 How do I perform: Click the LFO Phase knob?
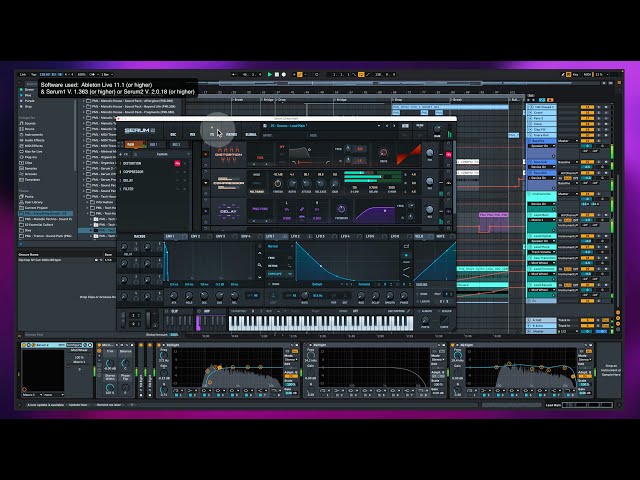coord(404,296)
